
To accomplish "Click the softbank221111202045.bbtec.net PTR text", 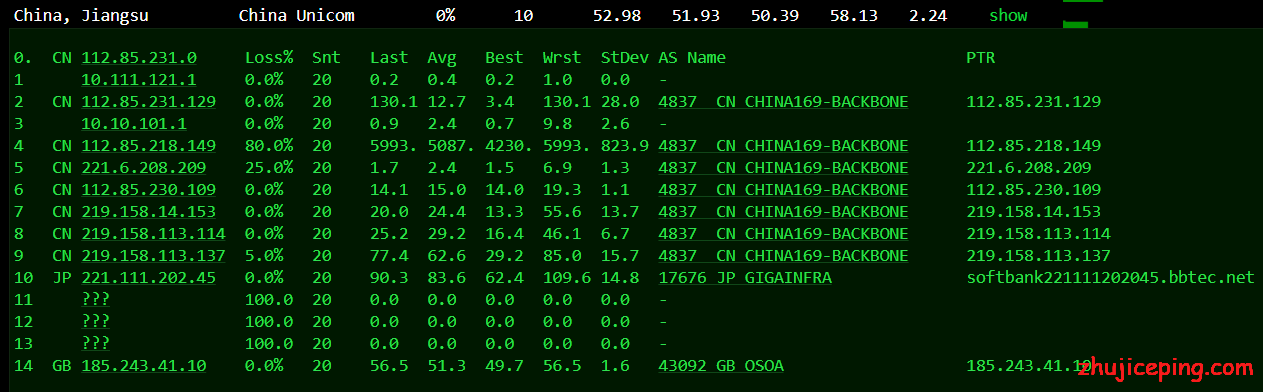I will coord(1110,278).
